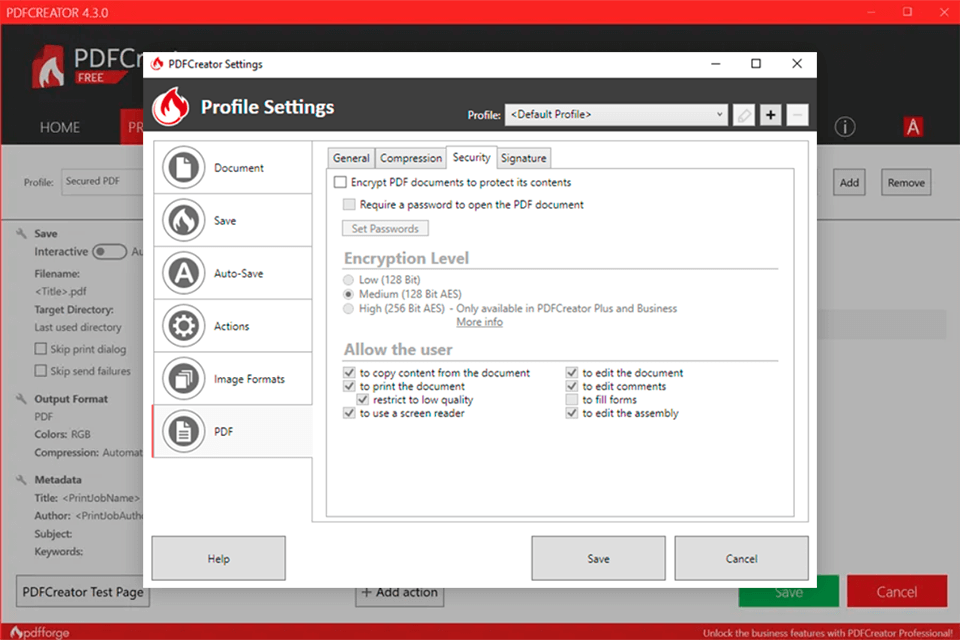The image size is (960, 640).
Task: Click the Set Passwords button
Action: click(x=385, y=228)
